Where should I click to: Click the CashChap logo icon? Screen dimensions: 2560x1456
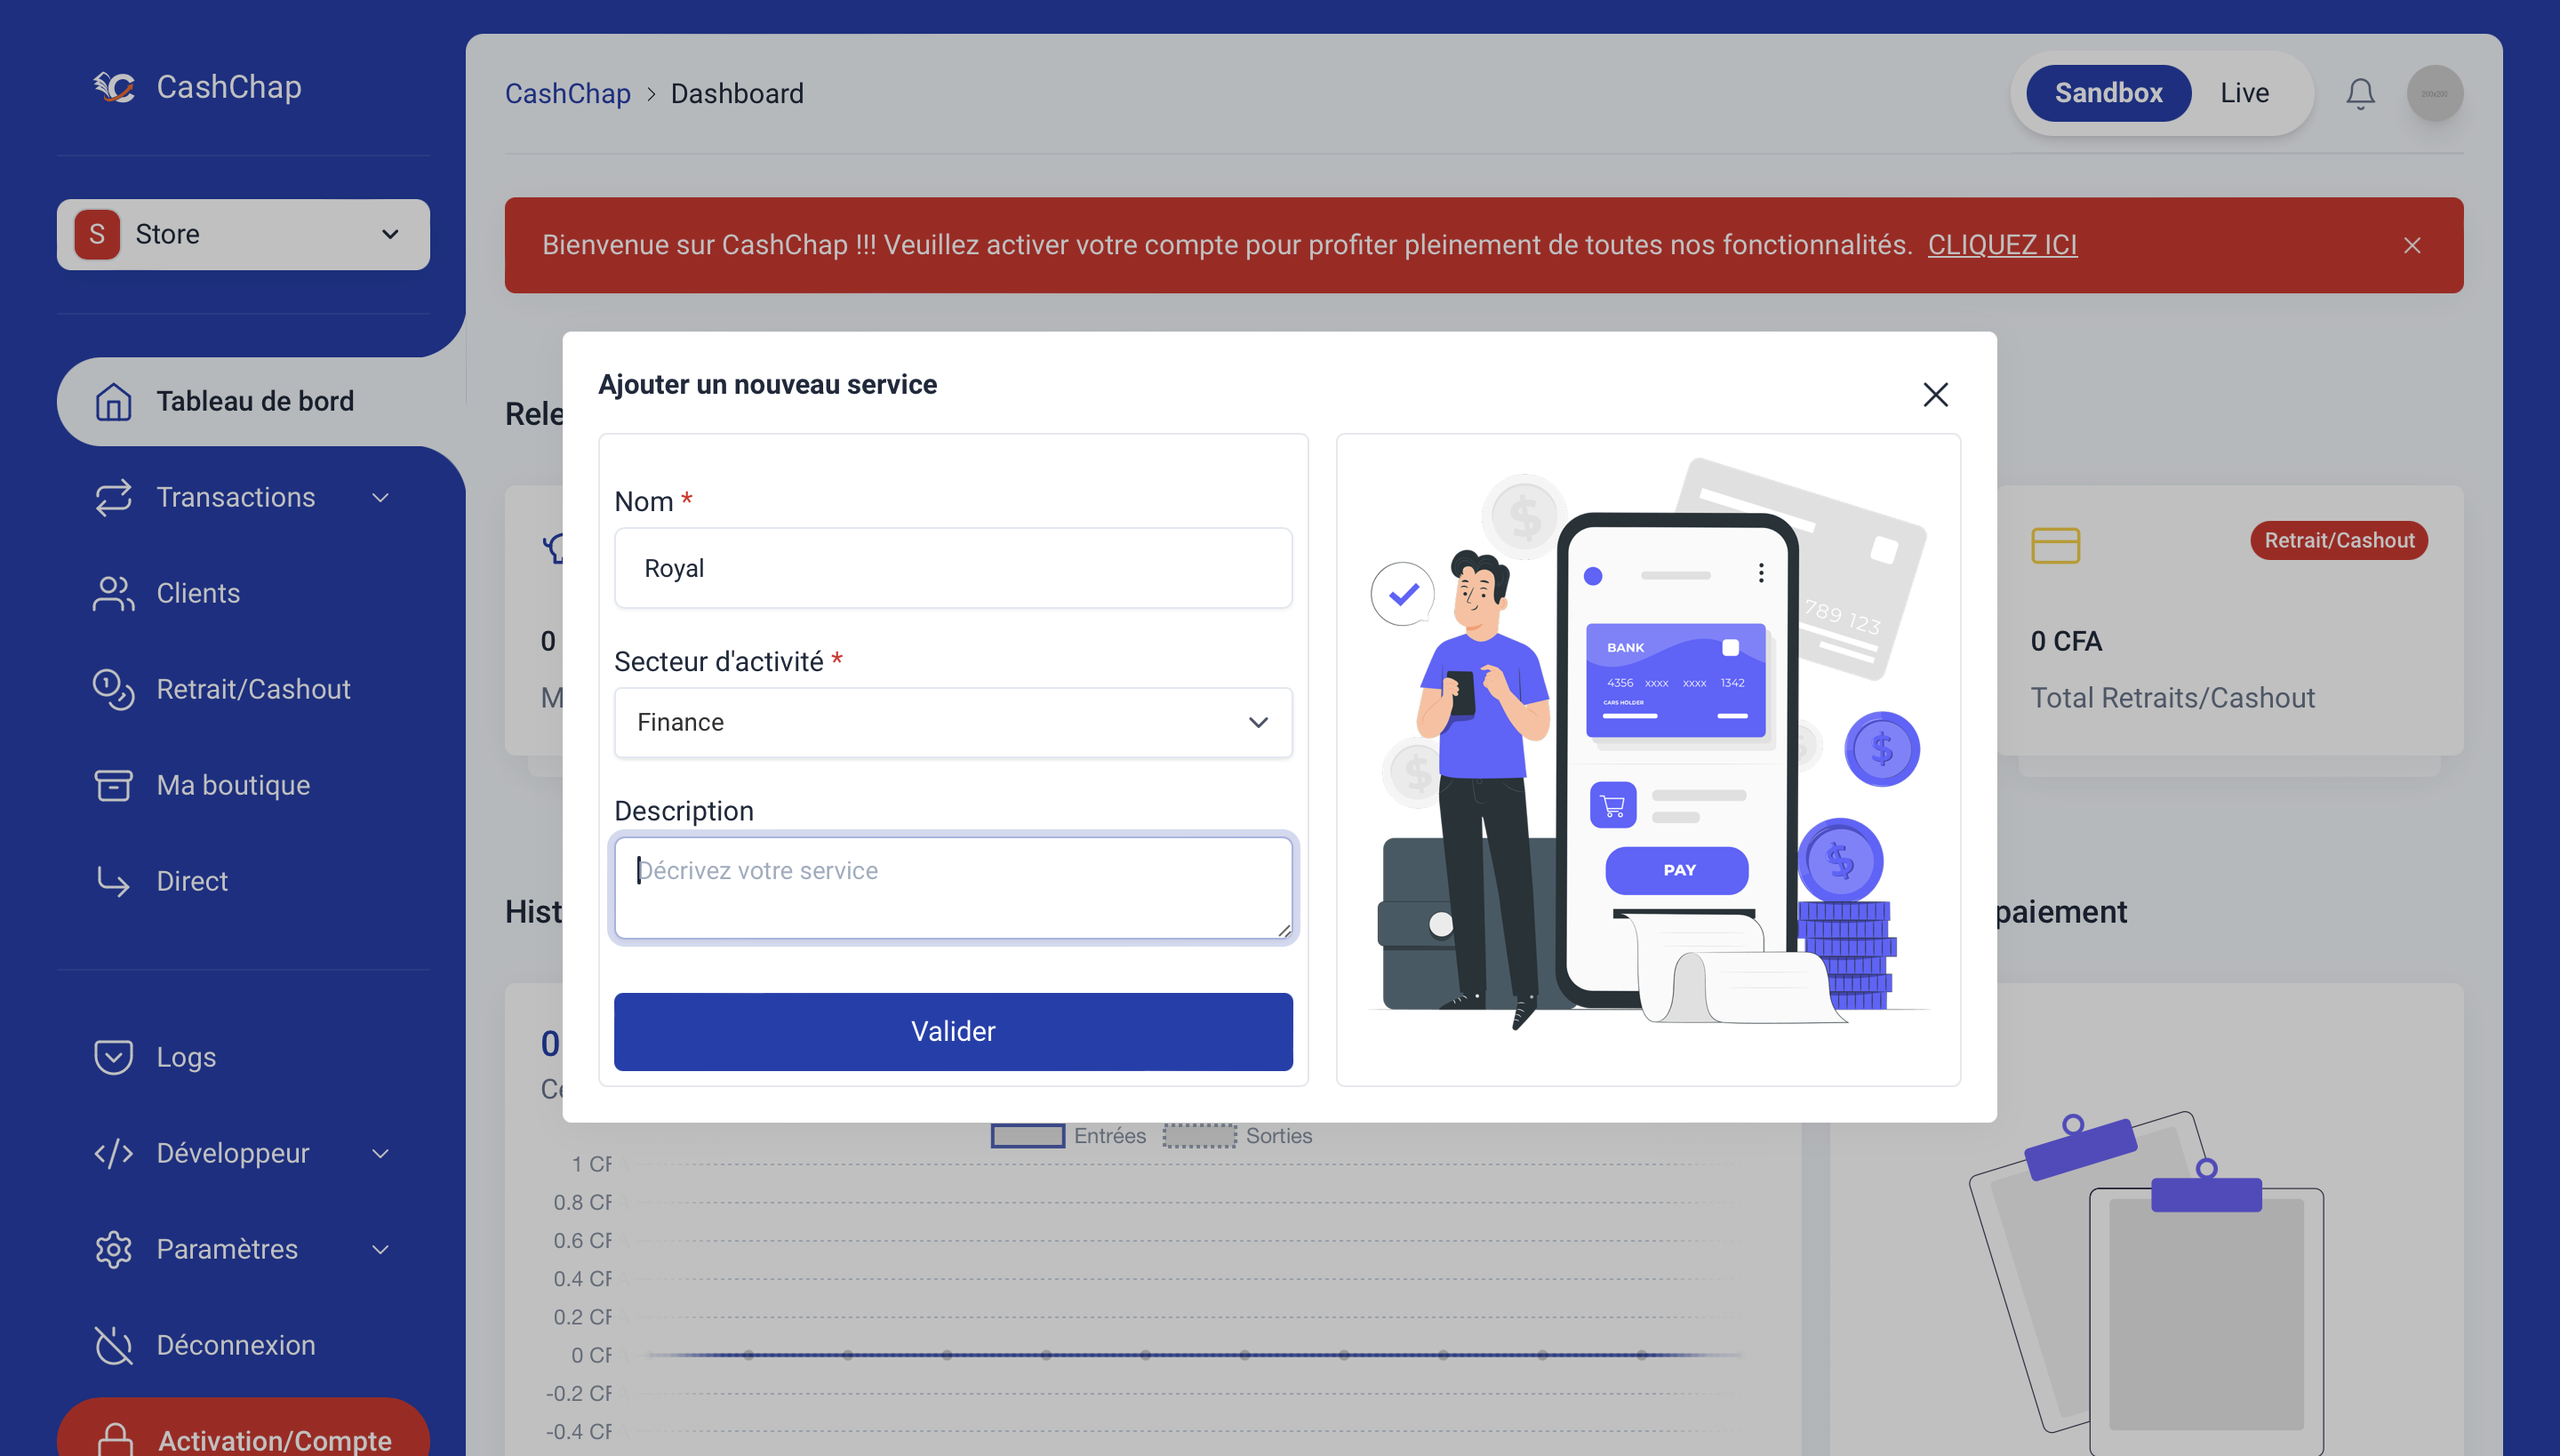114,87
